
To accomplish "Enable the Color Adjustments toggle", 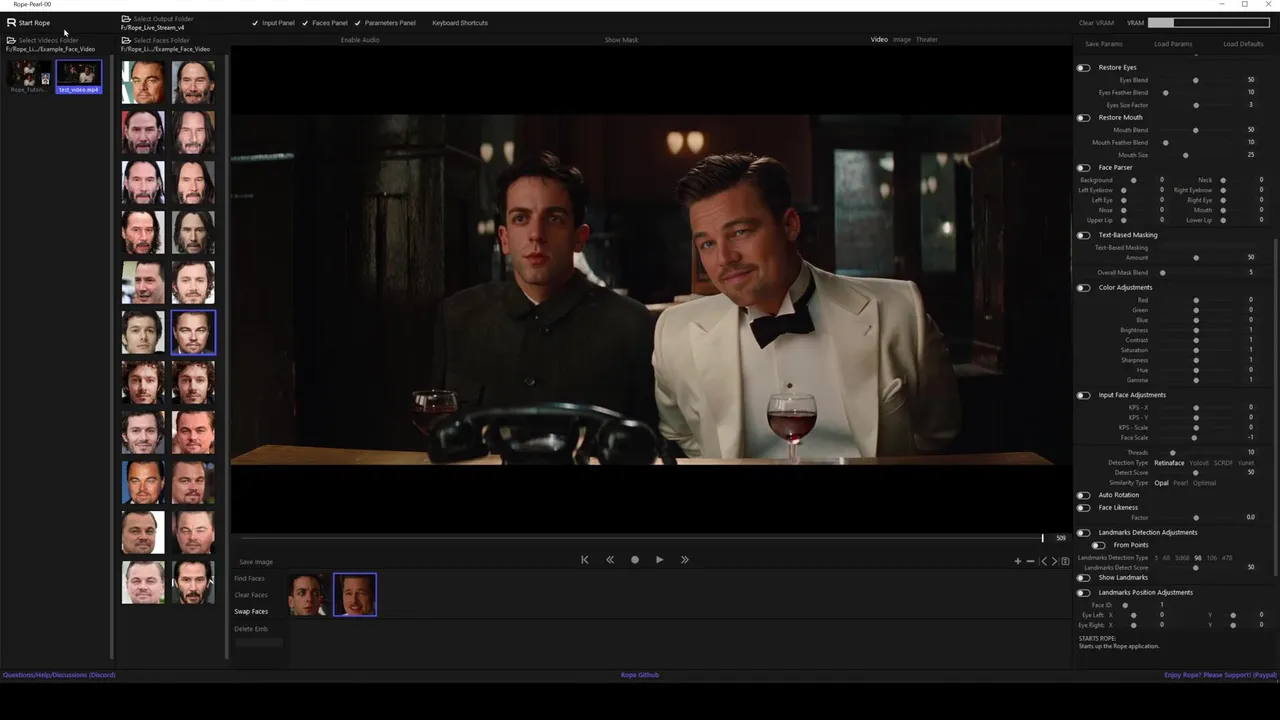I will pyautogui.click(x=1083, y=288).
